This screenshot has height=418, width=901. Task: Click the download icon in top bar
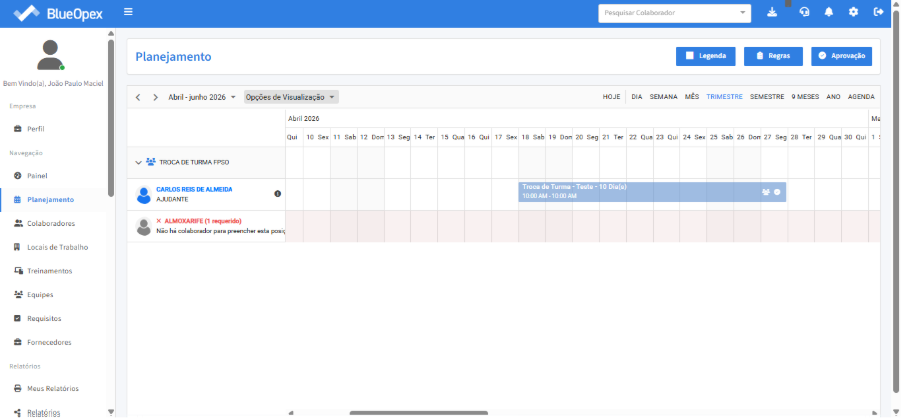click(x=772, y=12)
